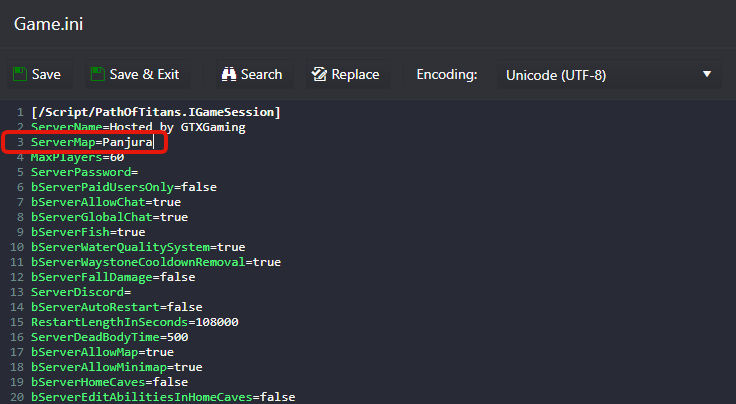
Task: Click the bServerPaidUsersOnly=false line
Action: 124,187
